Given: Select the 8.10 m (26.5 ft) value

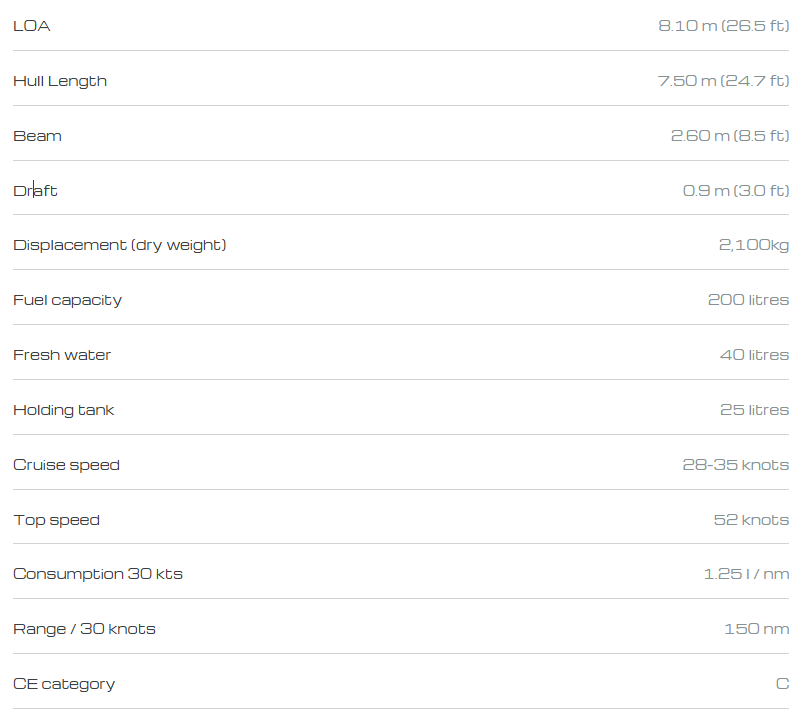Looking at the screenshot, I should click(724, 26).
